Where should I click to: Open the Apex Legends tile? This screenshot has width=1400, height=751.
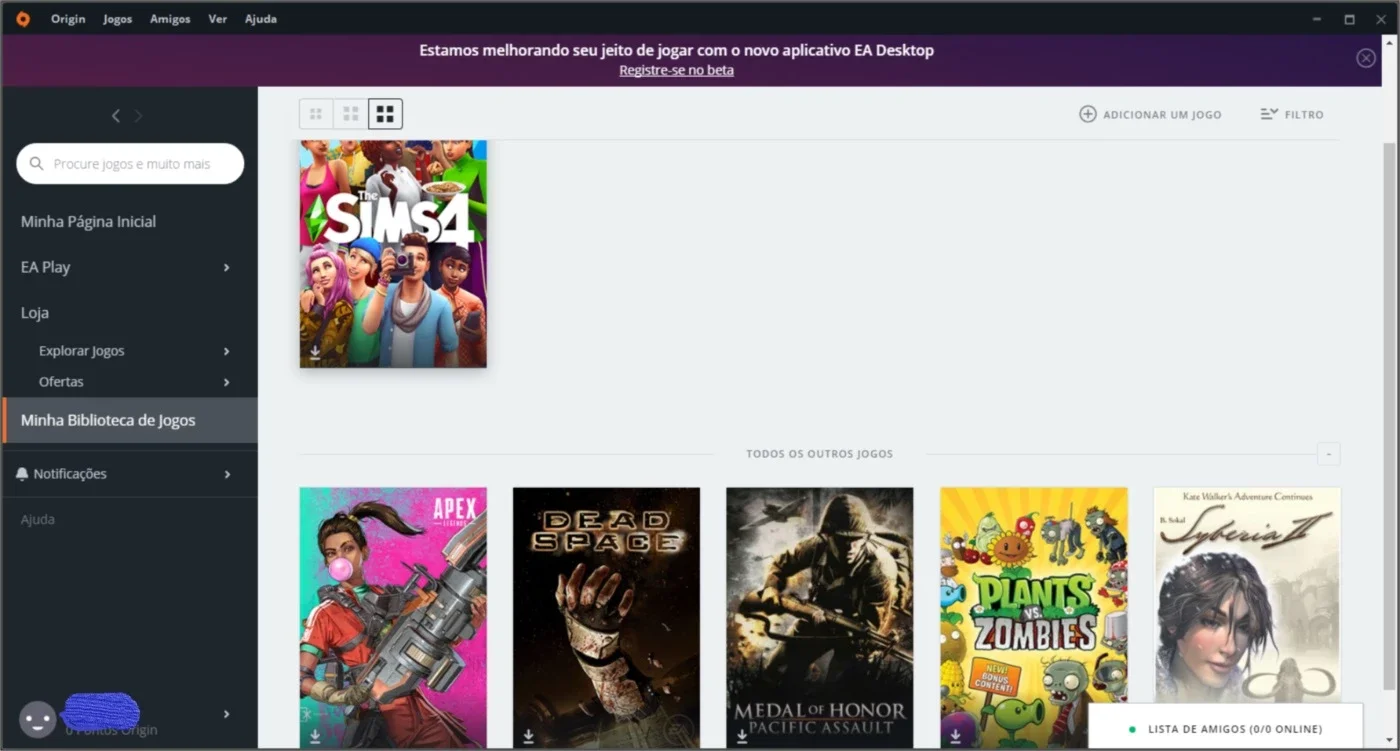point(393,617)
